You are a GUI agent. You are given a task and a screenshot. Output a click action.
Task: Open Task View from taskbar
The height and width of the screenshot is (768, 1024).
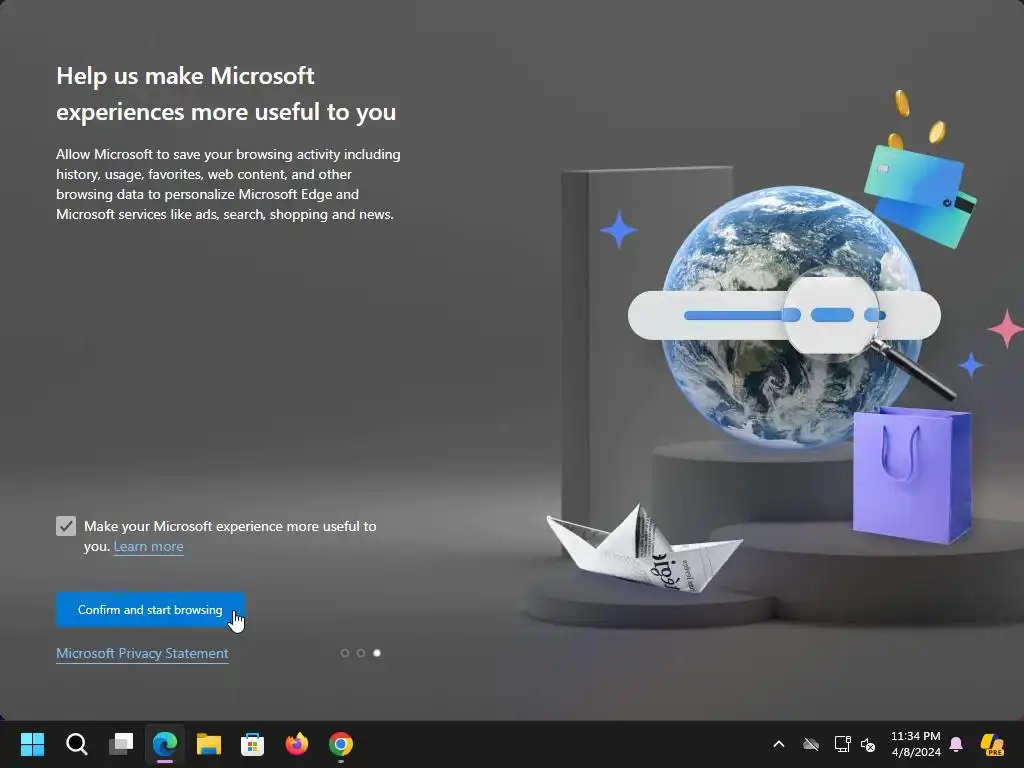coord(121,744)
